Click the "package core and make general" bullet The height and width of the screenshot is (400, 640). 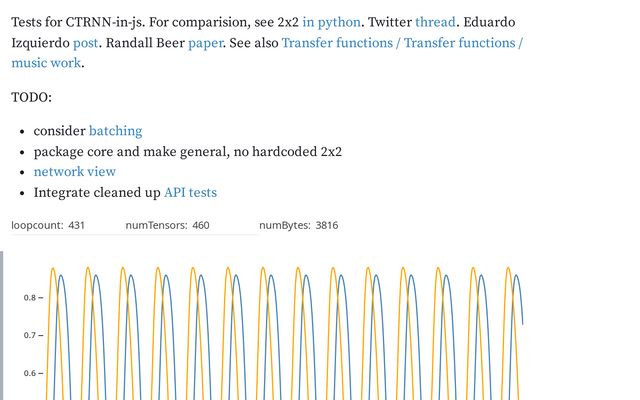187,151
